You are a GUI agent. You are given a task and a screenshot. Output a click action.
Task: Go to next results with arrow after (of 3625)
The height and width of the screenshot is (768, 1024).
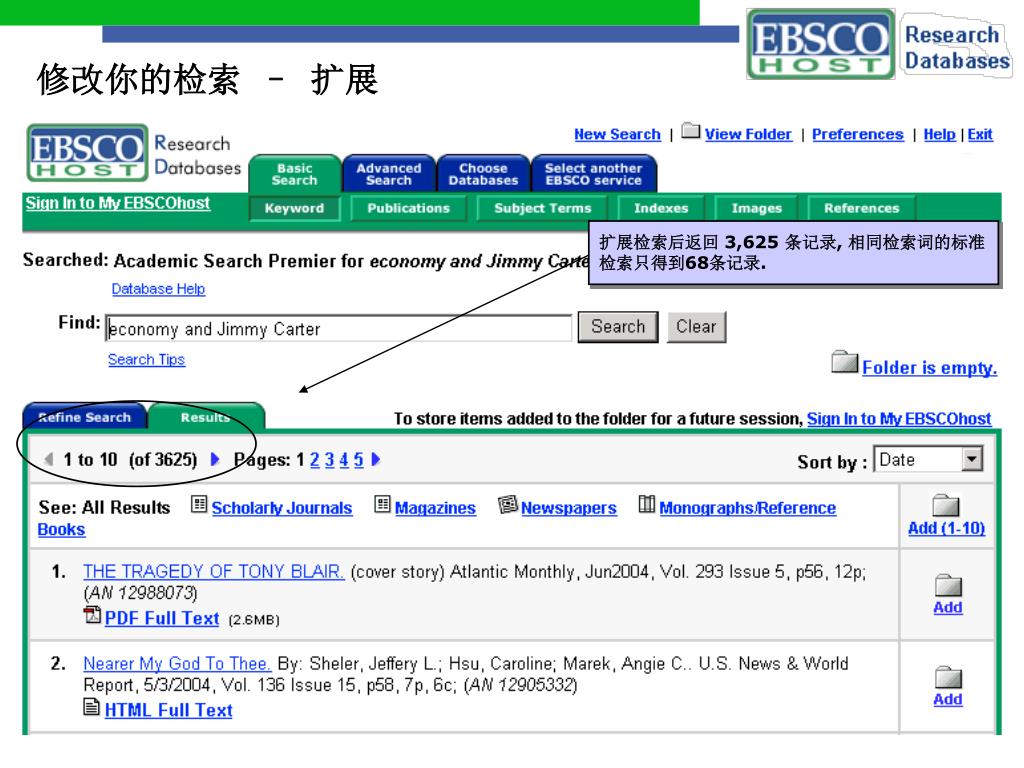(x=215, y=459)
